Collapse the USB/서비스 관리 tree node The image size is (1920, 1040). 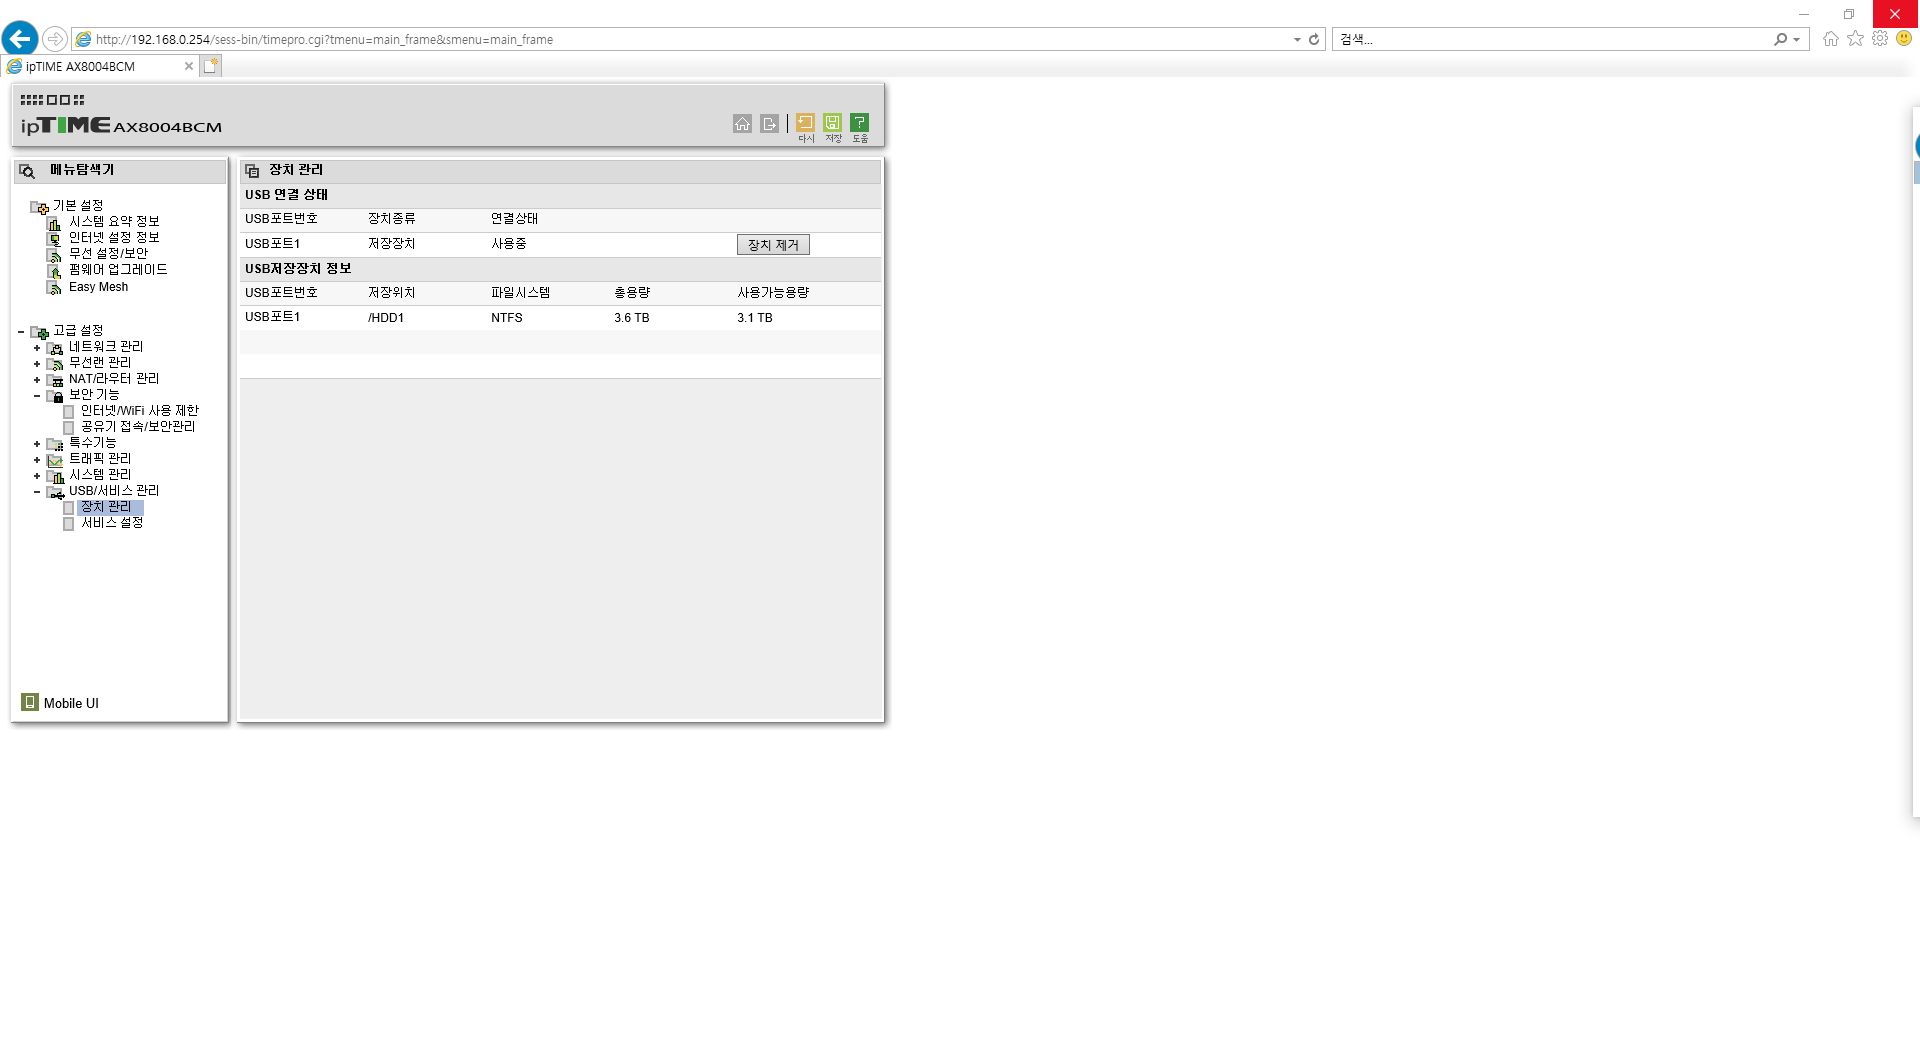(37, 492)
